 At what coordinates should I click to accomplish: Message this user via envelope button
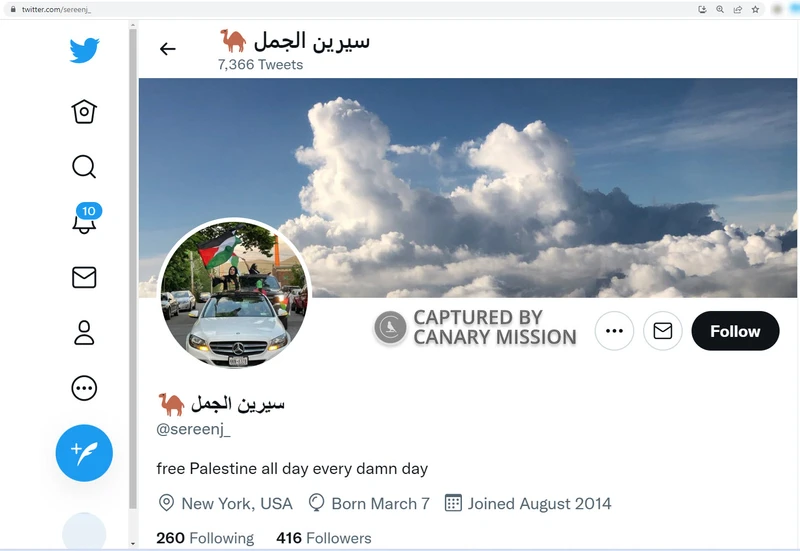pyautogui.click(x=663, y=331)
